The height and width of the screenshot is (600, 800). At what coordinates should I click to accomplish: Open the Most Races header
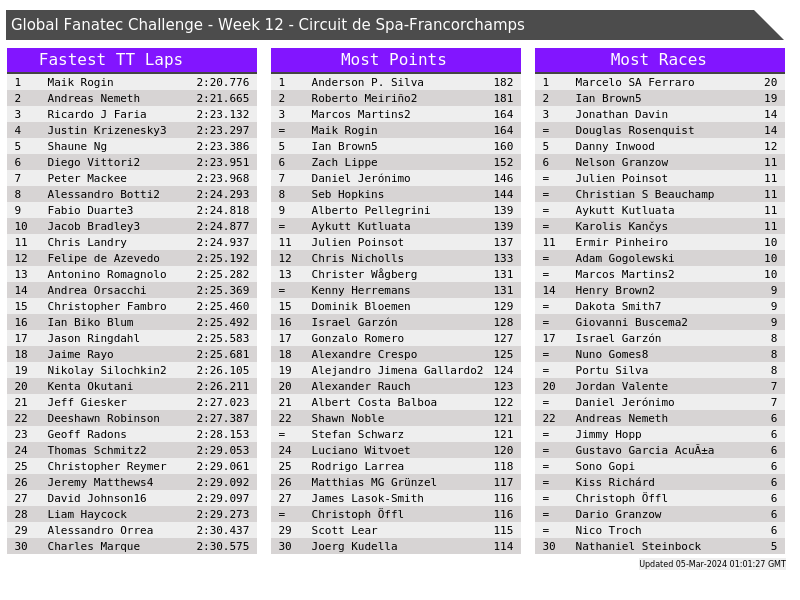pos(658,60)
